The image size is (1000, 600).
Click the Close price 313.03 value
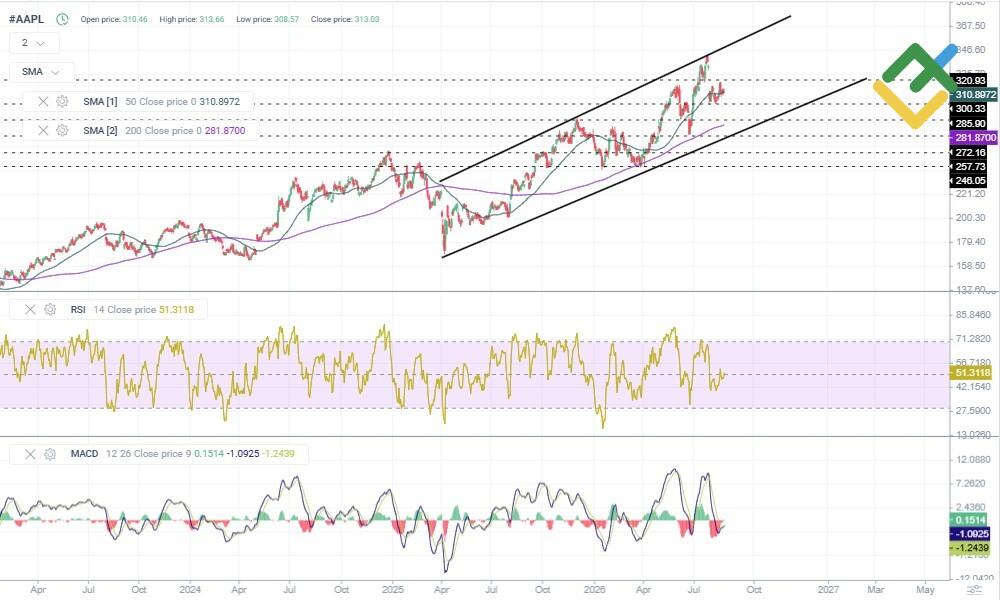tap(367, 19)
